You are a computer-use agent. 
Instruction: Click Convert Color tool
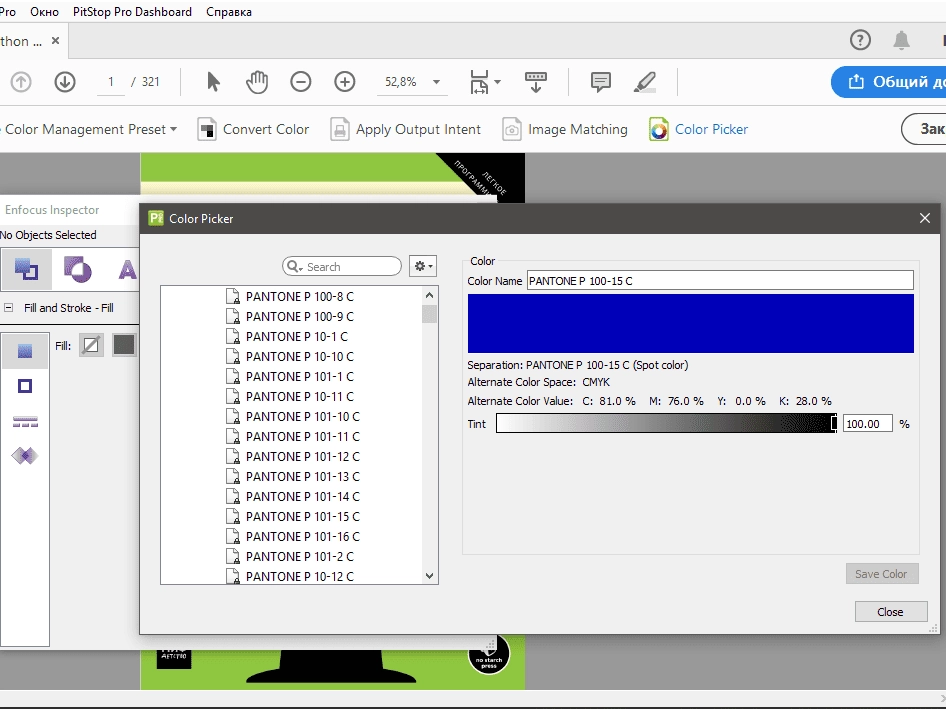(x=253, y=130)
